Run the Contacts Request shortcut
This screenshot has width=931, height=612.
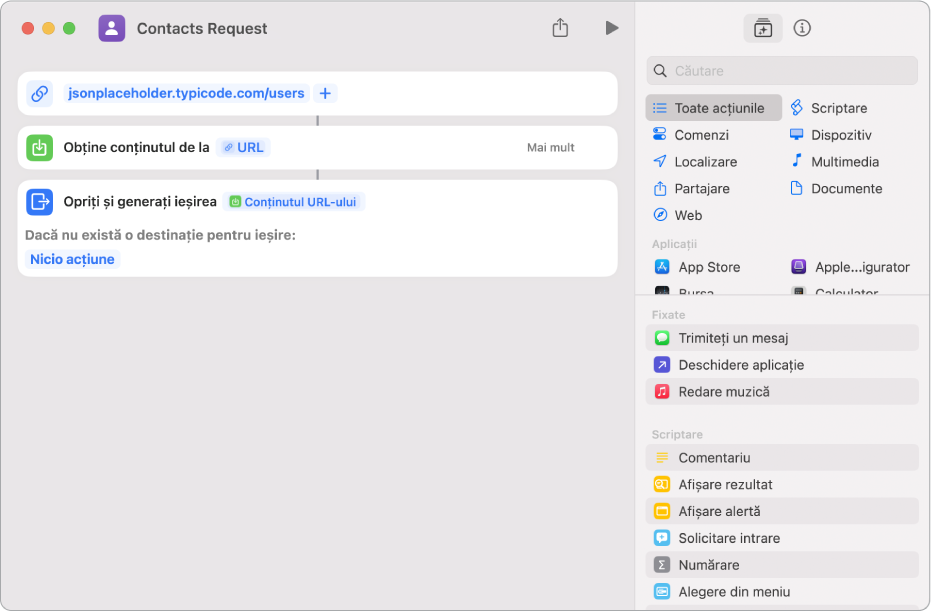(x=612, y=28)
